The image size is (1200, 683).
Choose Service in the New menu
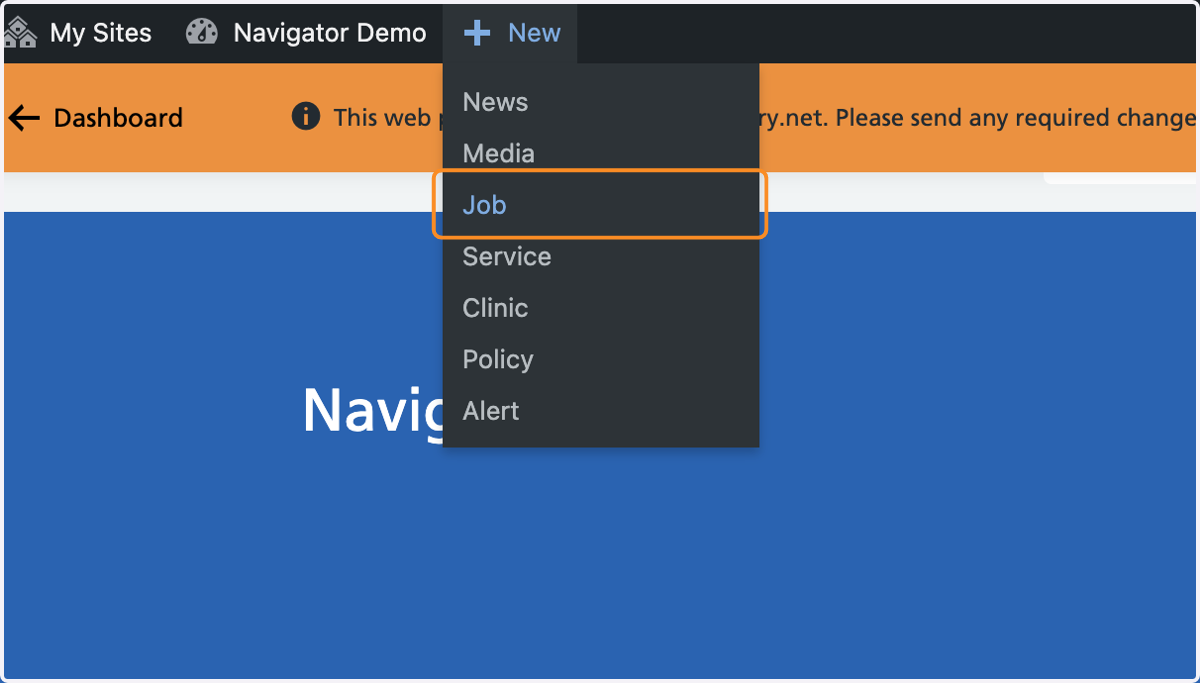pos(601,257)
